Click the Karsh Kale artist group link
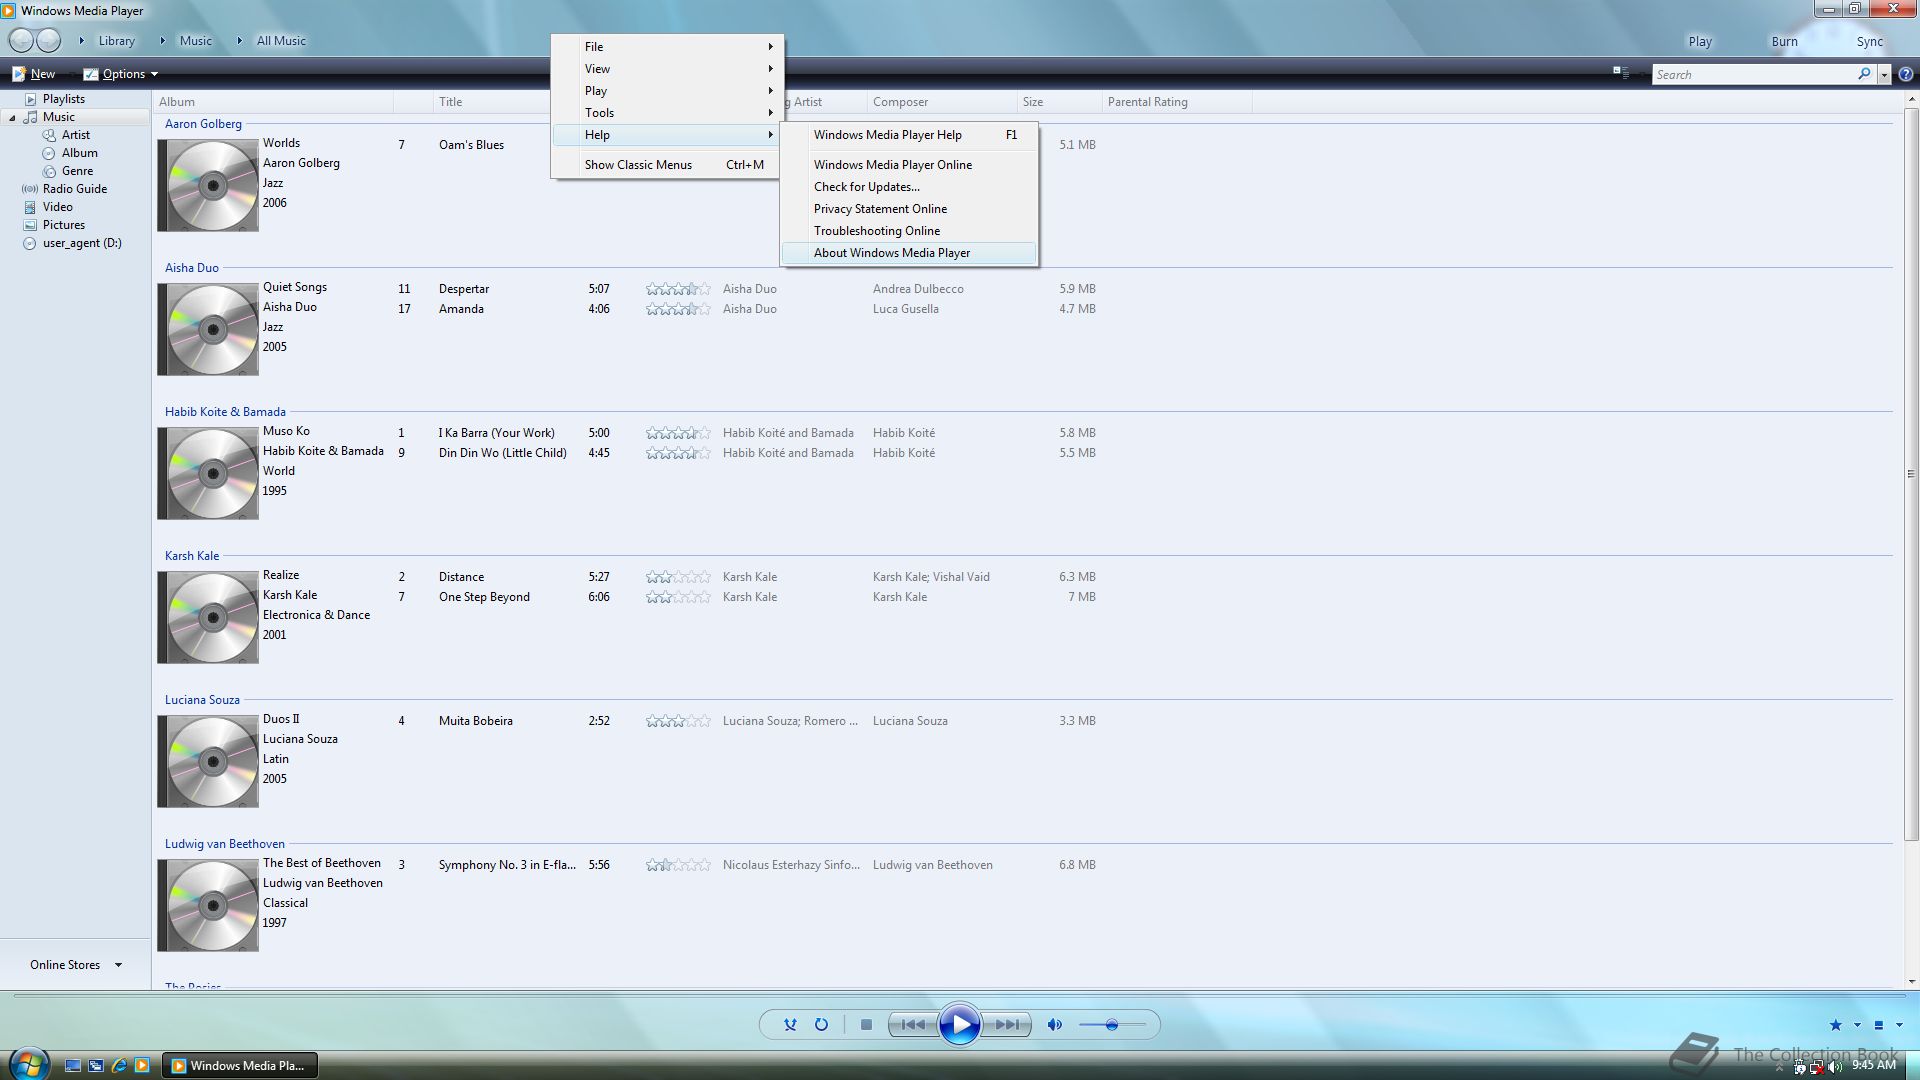Screen dimensions: 1920x1080 pos(192,556)
